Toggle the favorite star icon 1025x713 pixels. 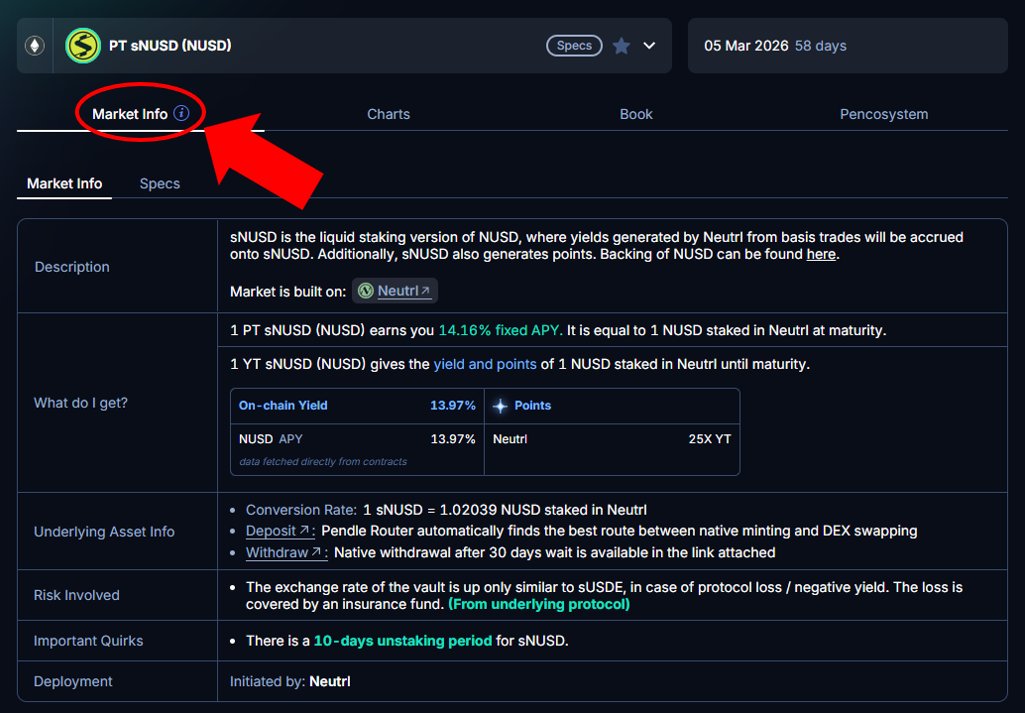[x=622, y=46]
